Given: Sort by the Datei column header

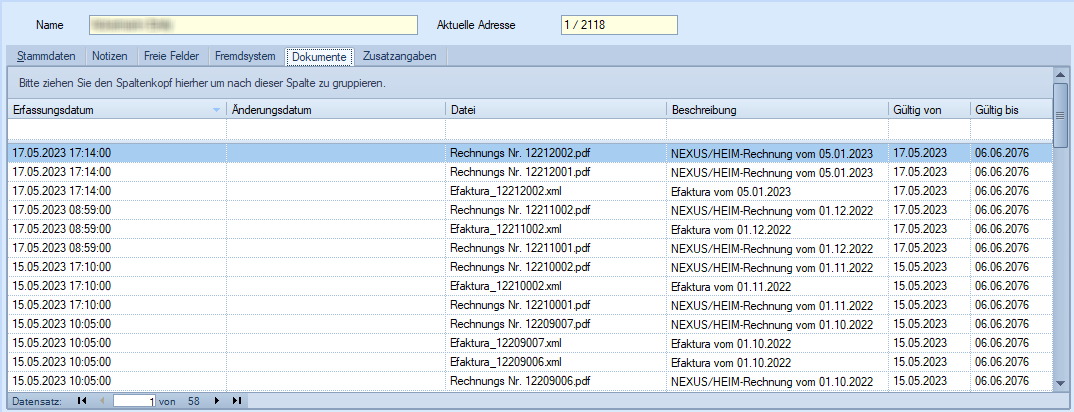Looking at the screenshot, I should point(555,109).
